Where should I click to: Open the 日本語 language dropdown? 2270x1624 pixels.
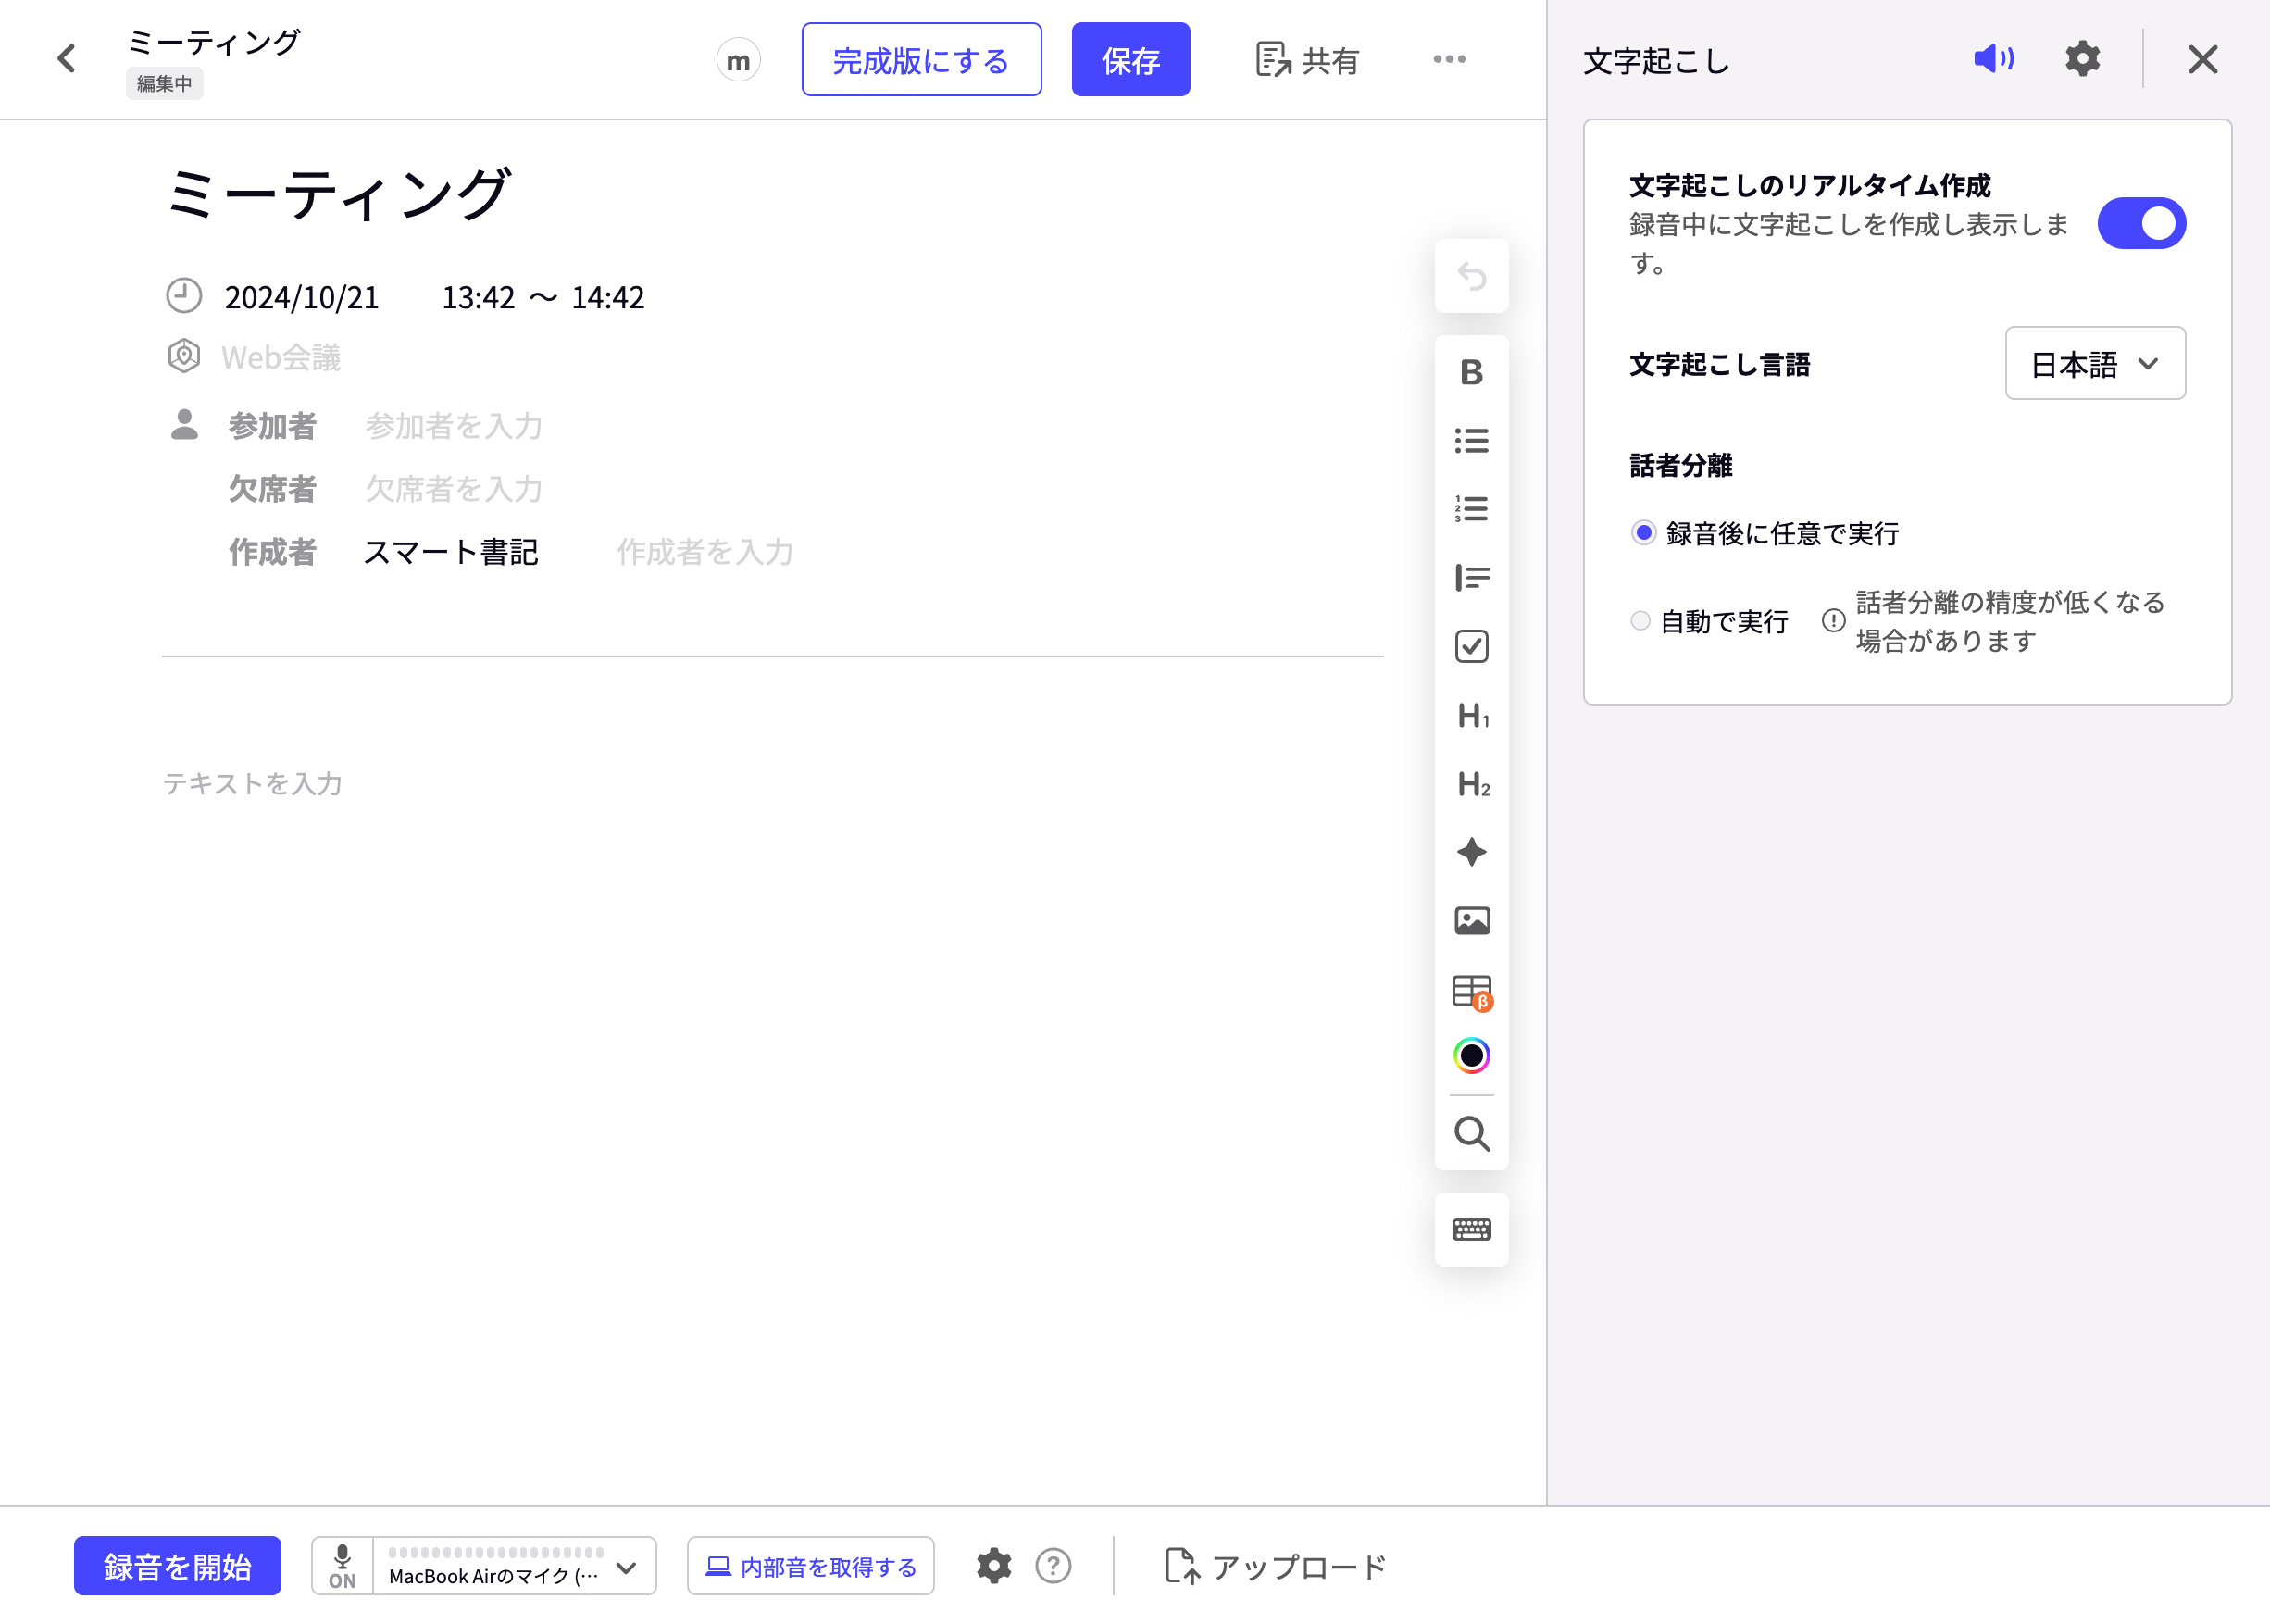pyautogui.click(x=2094, y=364)
